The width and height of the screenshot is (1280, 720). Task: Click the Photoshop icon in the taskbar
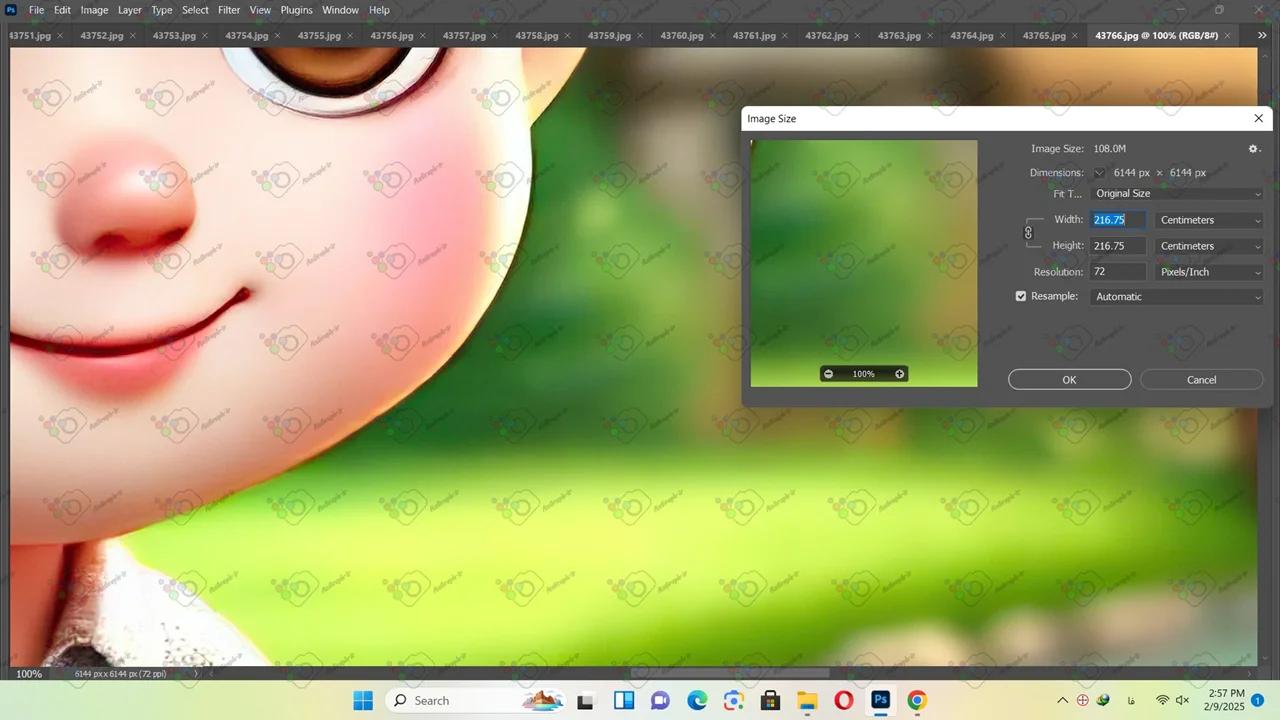(880, 700)
